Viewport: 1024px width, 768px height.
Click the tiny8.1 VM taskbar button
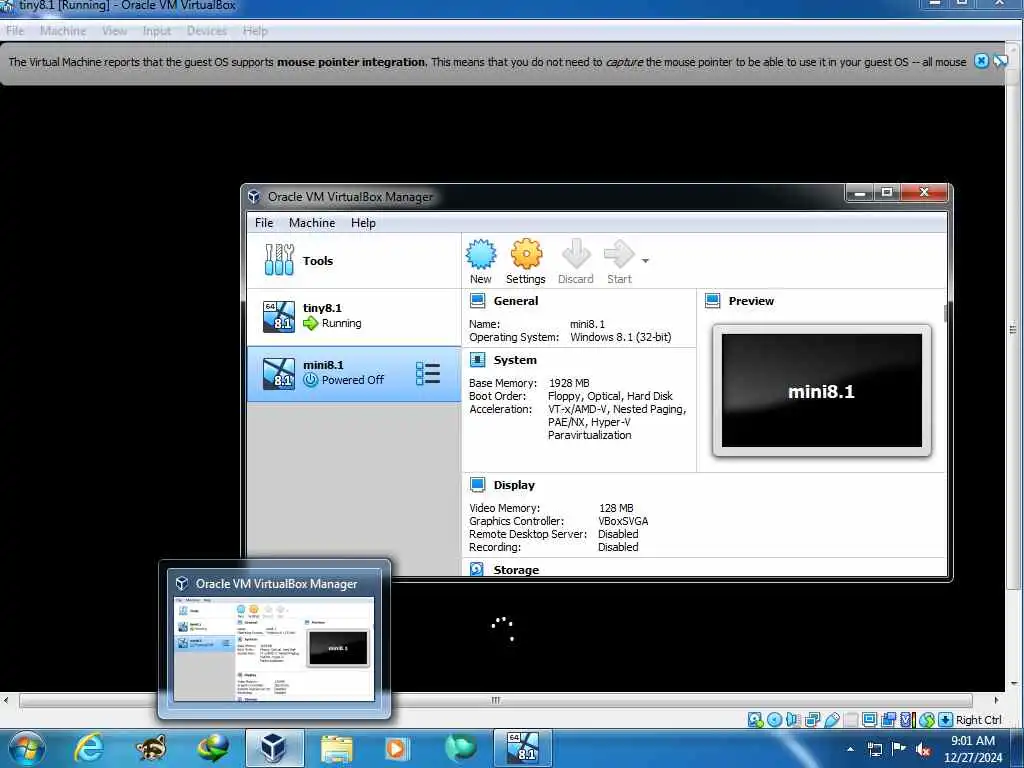(x=522, y=748)
